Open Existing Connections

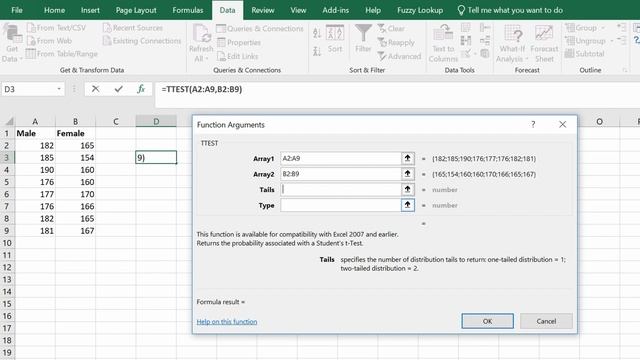142,41
